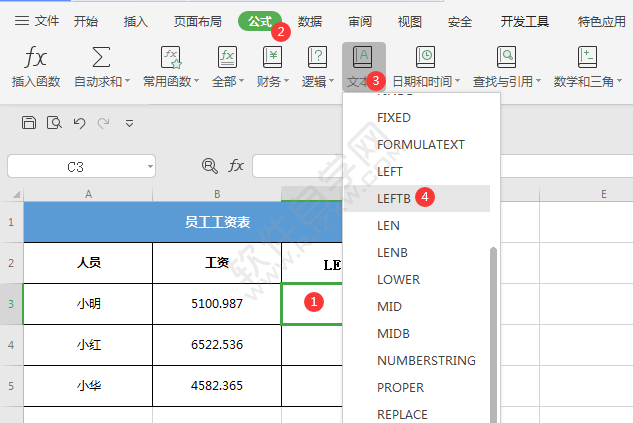Click the select-all corner triangle

[16, 195]
